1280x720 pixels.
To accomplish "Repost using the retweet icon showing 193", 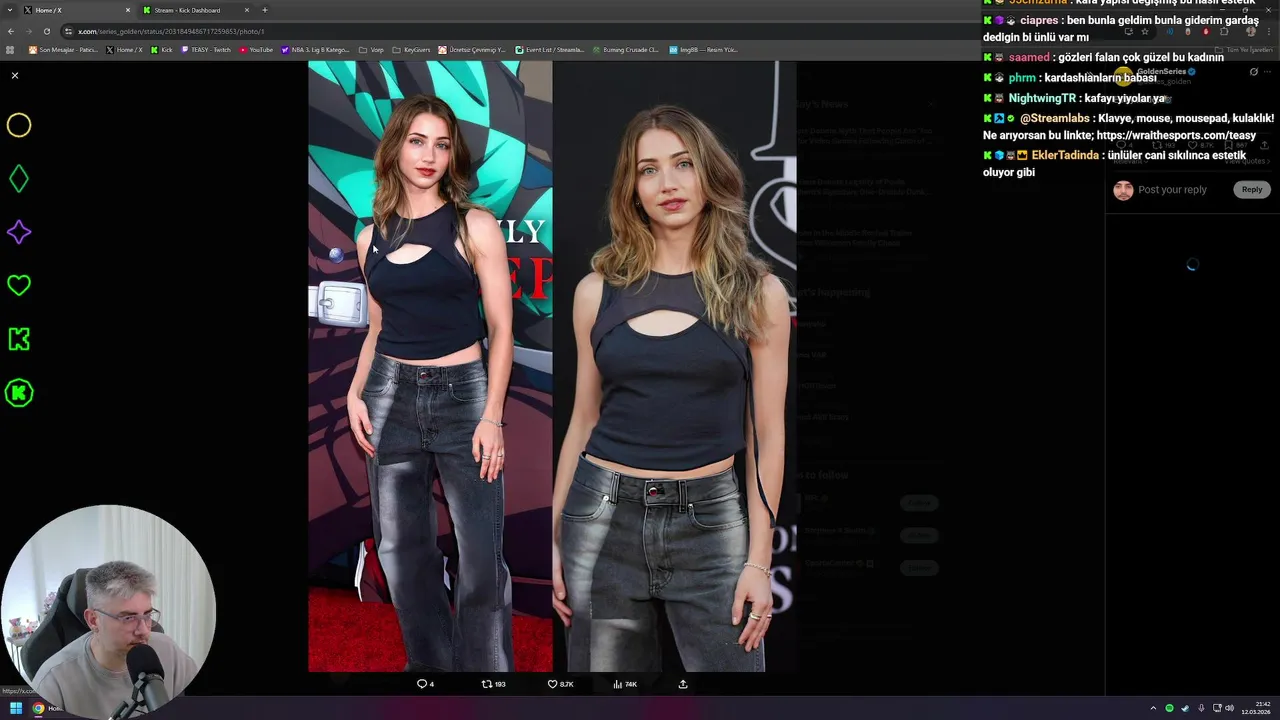I will point(493,684).
